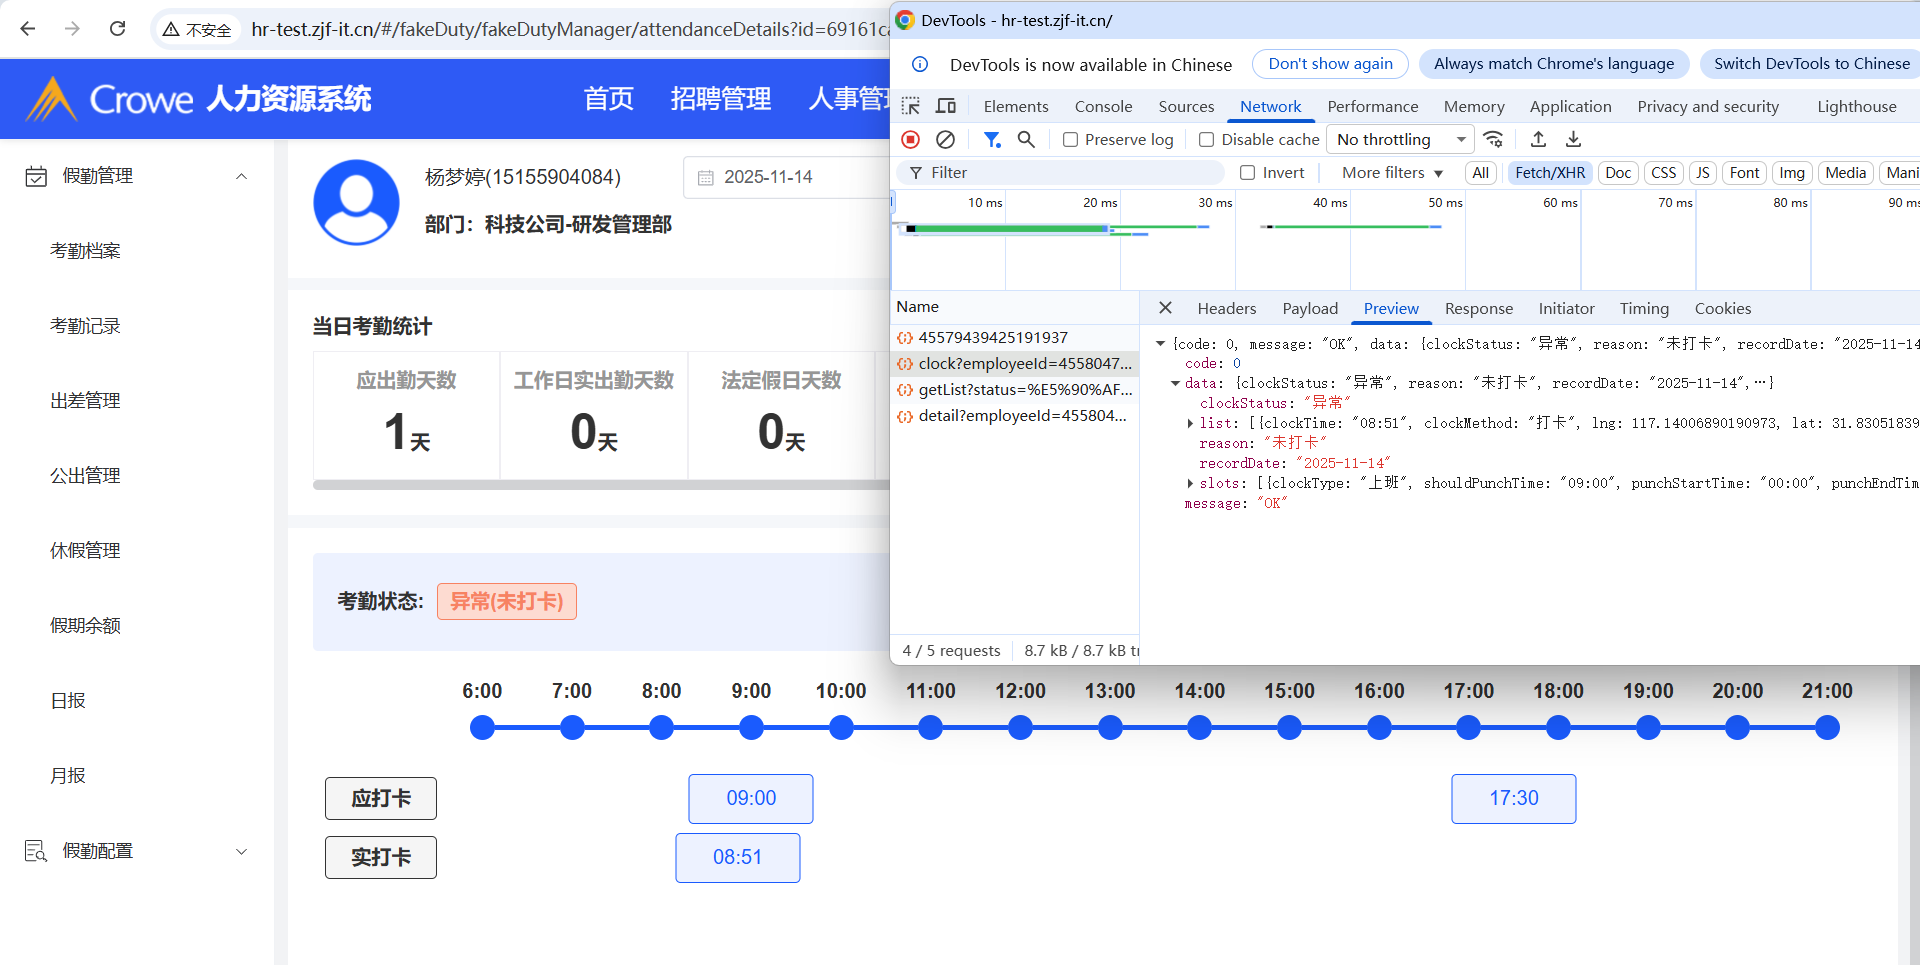This screenshot has height=965, width=1920.
Task: Click the 9:00 dot on the timeline
Action: click(751, 728)
